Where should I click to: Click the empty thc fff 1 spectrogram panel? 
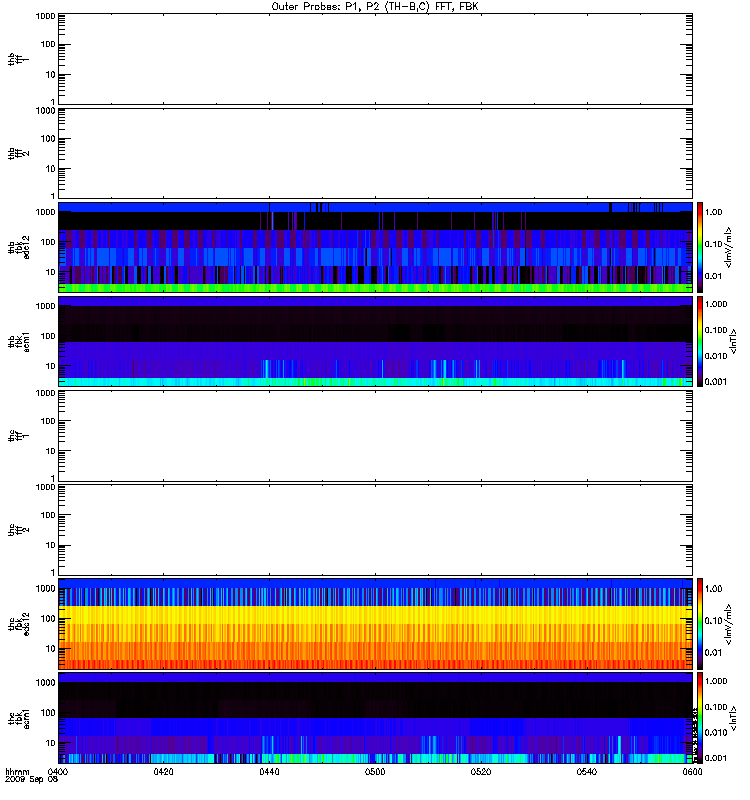375,436
